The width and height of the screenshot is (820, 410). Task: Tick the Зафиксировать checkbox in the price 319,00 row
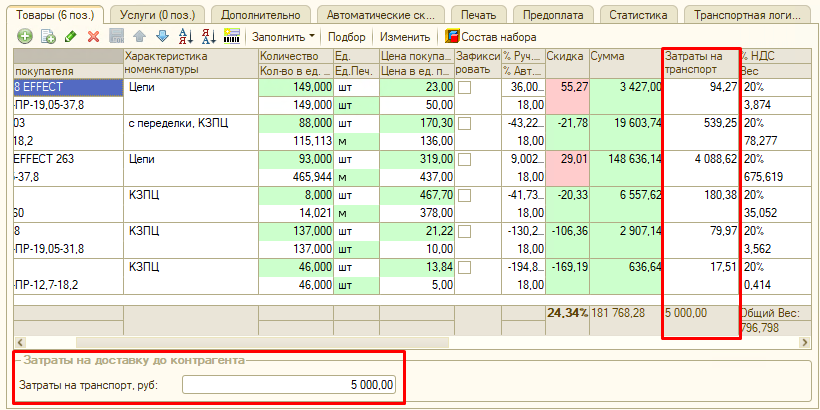coord(464,159)
